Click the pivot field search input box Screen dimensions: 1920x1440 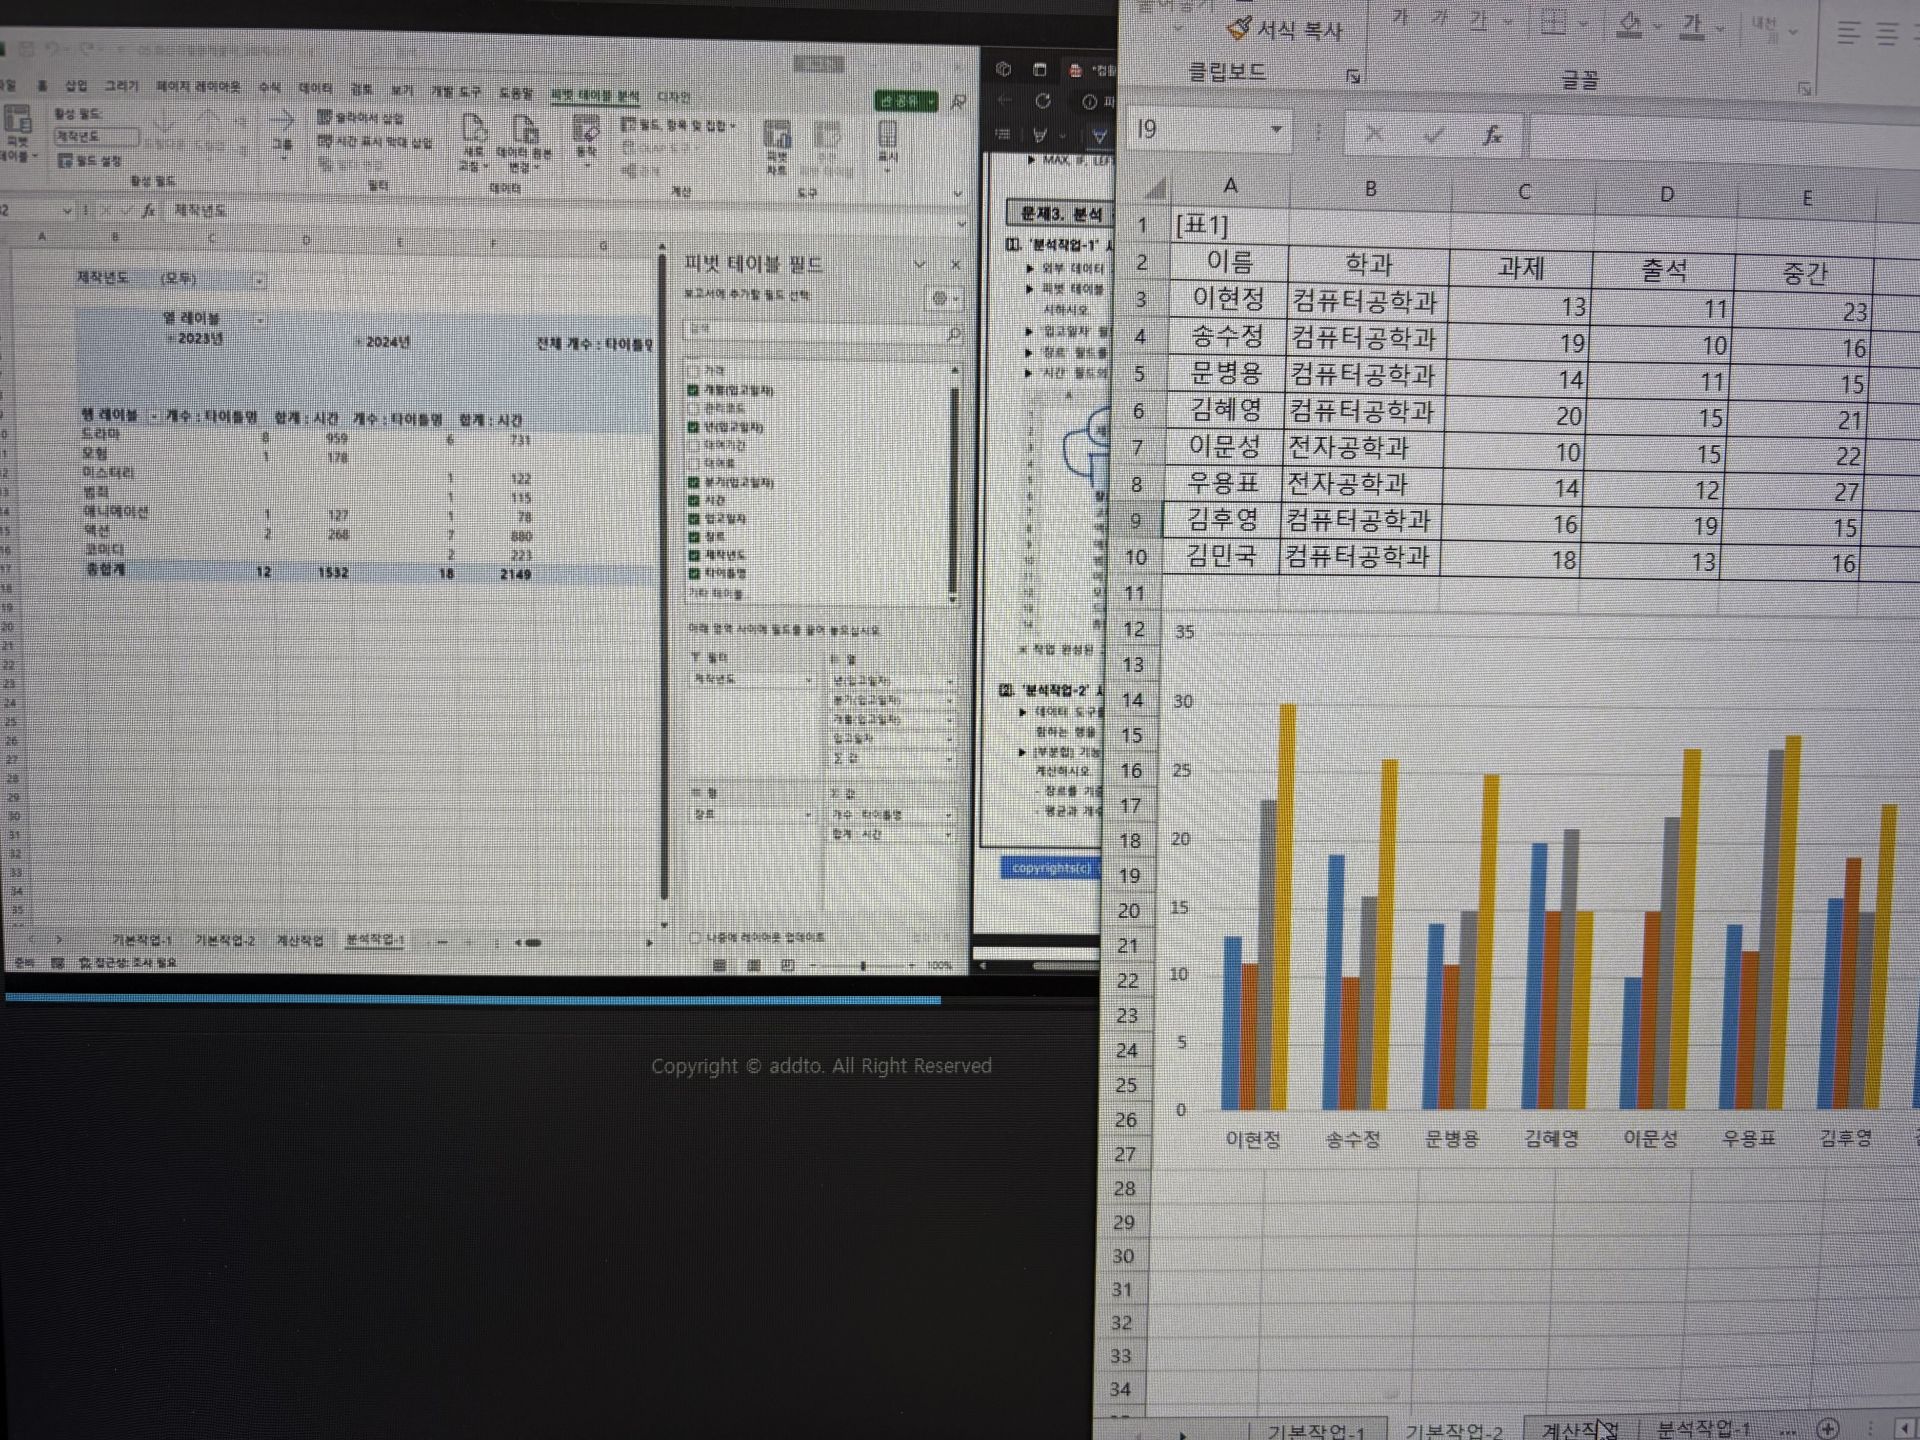click(x=823, y=331)
